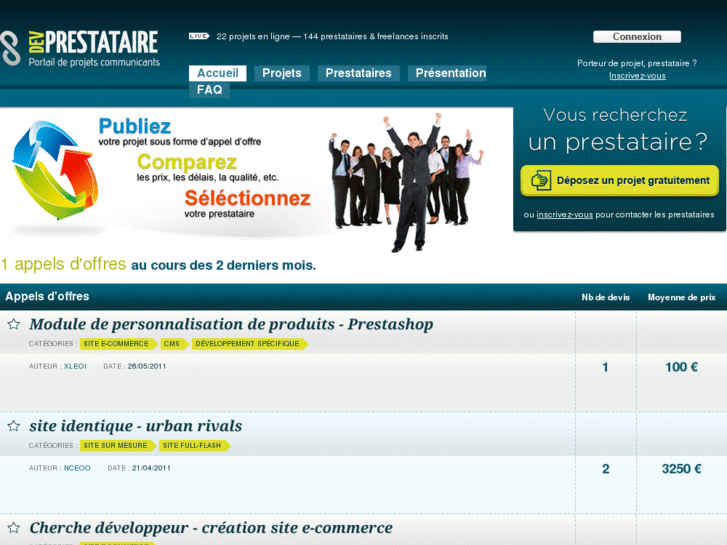Select the DÉVELOPPEMENT SPÉCIFIQUE category tag
The width and height of the screenshot is (727, 545).
coord(249,344)
